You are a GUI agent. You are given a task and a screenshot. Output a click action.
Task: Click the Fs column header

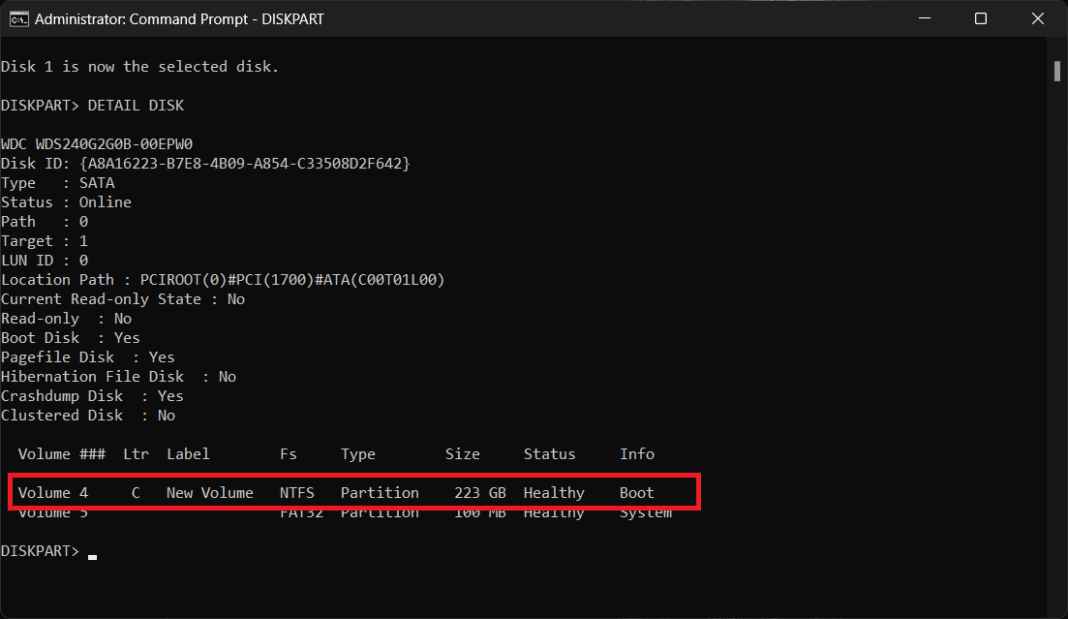[288, 453]
